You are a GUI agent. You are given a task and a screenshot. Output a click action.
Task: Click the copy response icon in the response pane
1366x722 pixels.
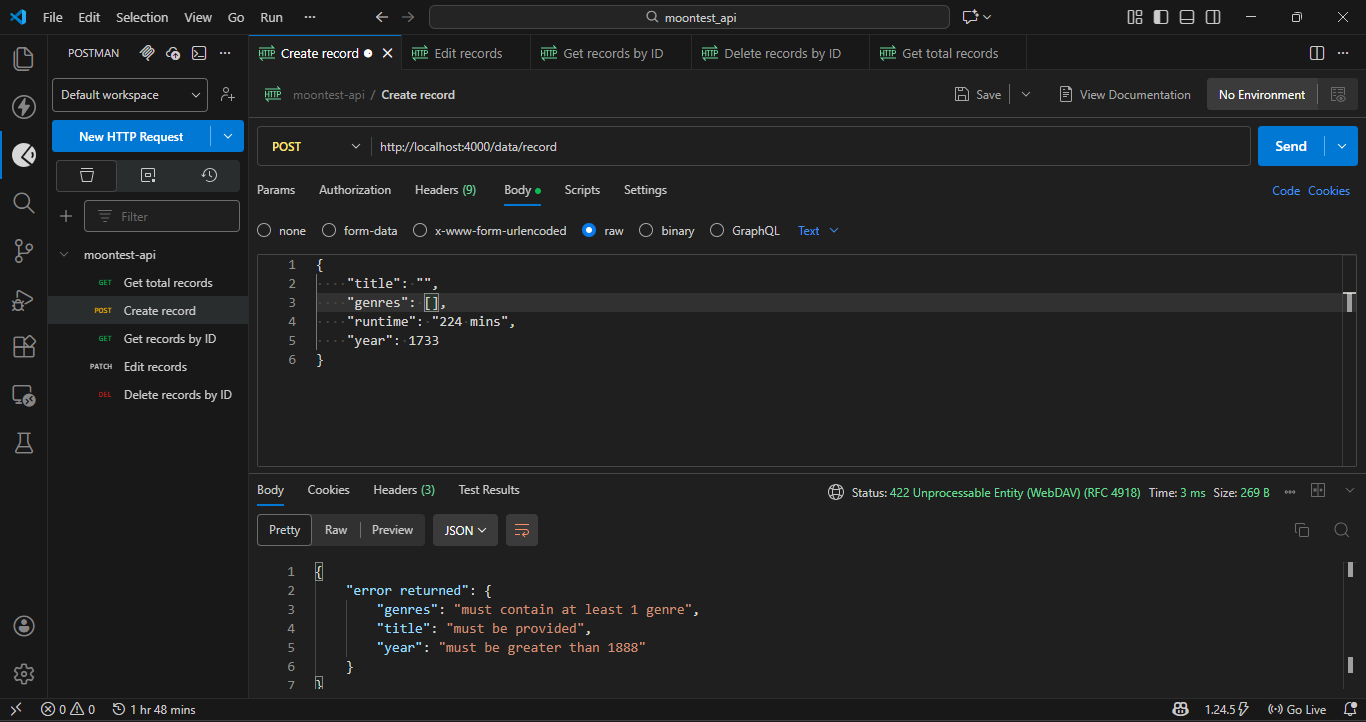(1302, 530)
